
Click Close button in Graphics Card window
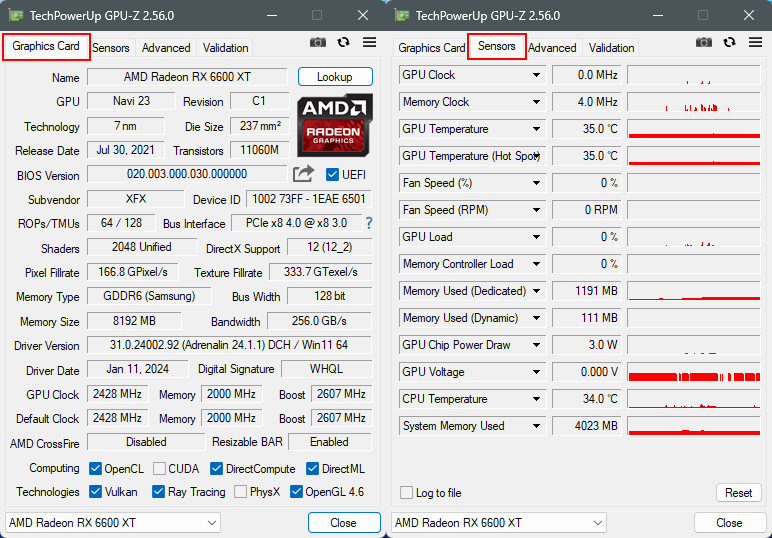click(344, 523)
